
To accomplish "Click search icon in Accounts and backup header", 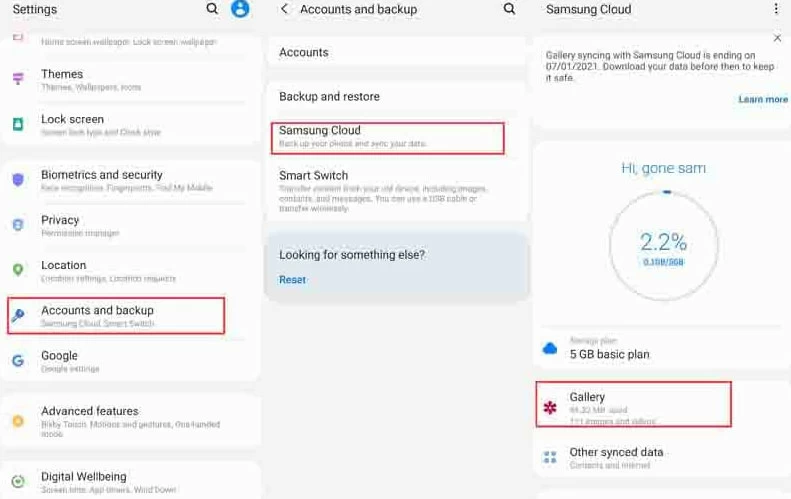I will (x=510, y=9).
